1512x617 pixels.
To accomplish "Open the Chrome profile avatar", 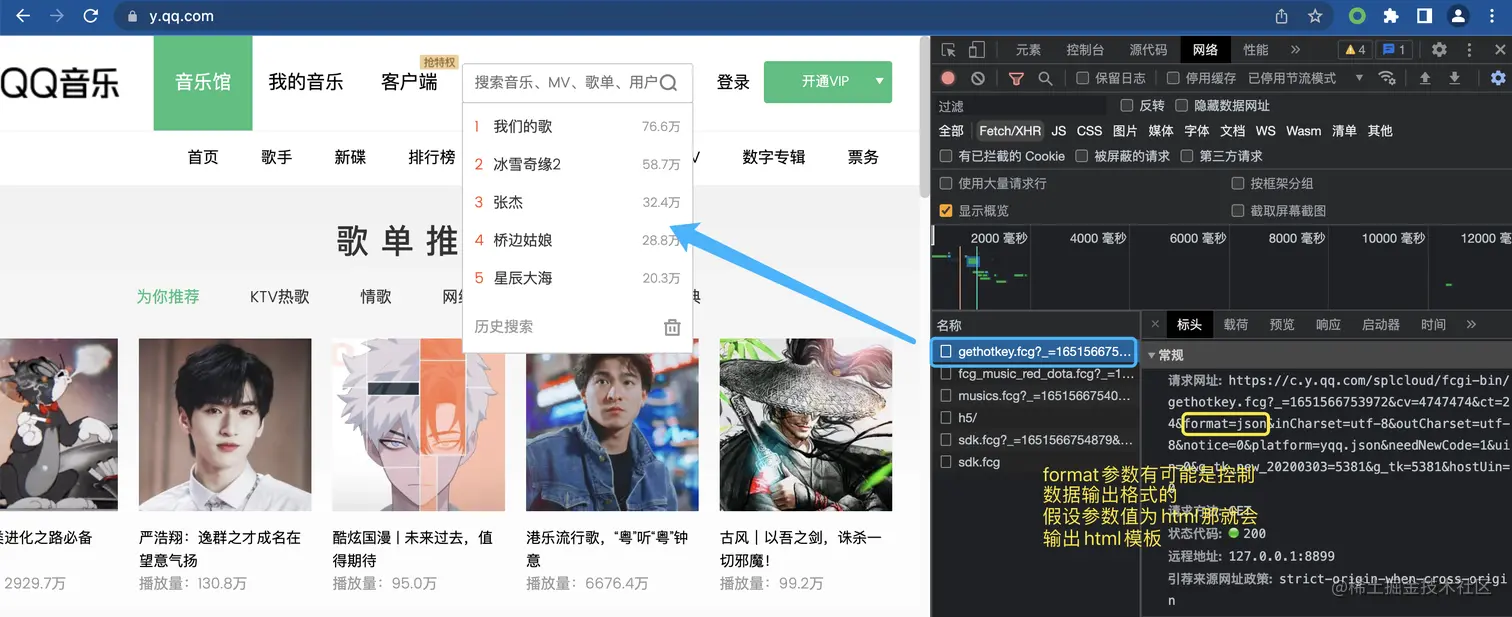I will click(1459, 16).
